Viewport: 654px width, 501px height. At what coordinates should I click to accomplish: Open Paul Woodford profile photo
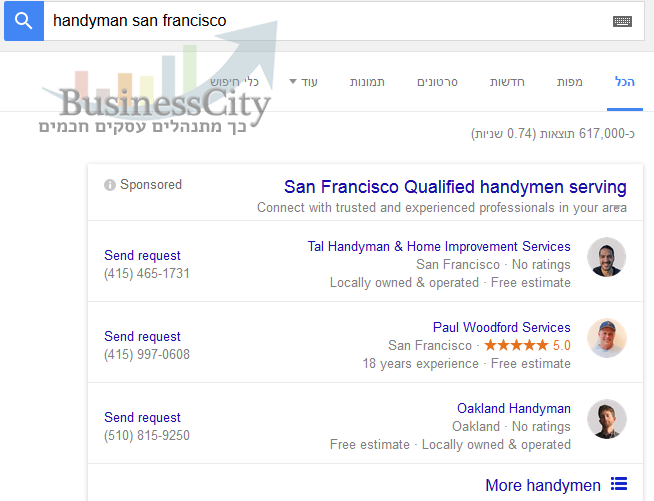tap(606, 338)
